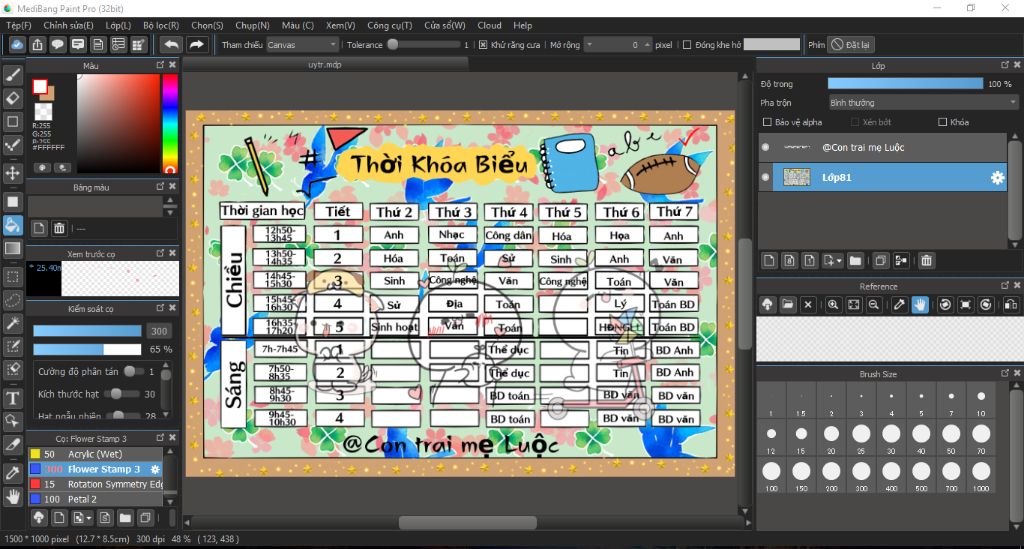The width and height of the screenshot is (1024, 549).
Task: Zoom out the Reference panel
Action: tap(874, 305)
